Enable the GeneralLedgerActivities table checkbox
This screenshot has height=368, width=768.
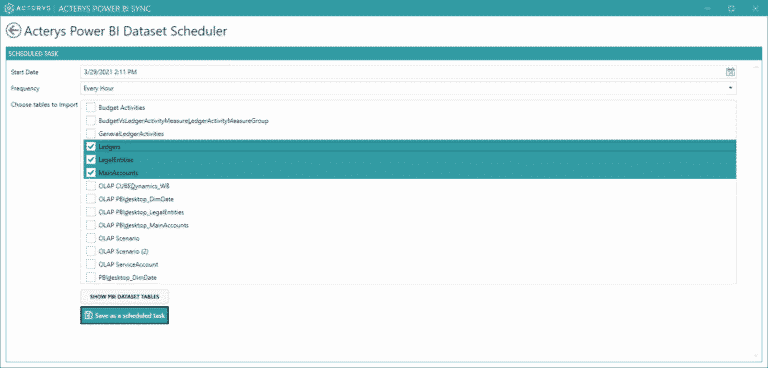tap(91, 133)
